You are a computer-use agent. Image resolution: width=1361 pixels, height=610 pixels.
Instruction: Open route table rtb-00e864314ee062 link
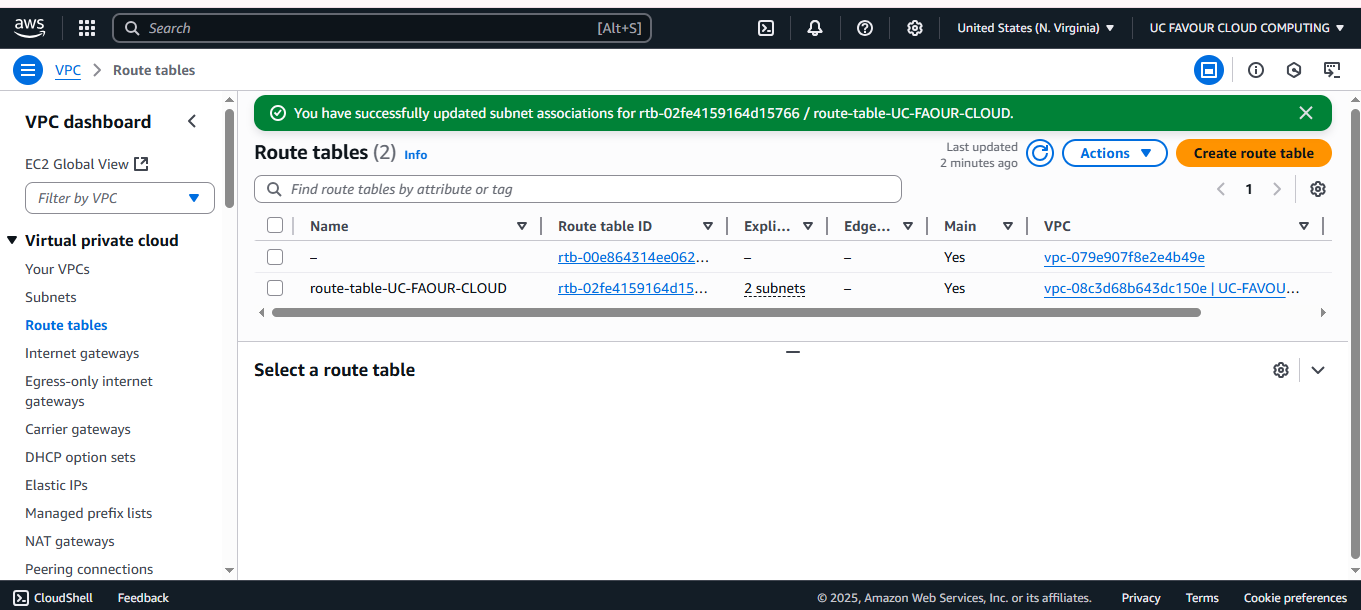pyautogui.click(x=633, y=257)
